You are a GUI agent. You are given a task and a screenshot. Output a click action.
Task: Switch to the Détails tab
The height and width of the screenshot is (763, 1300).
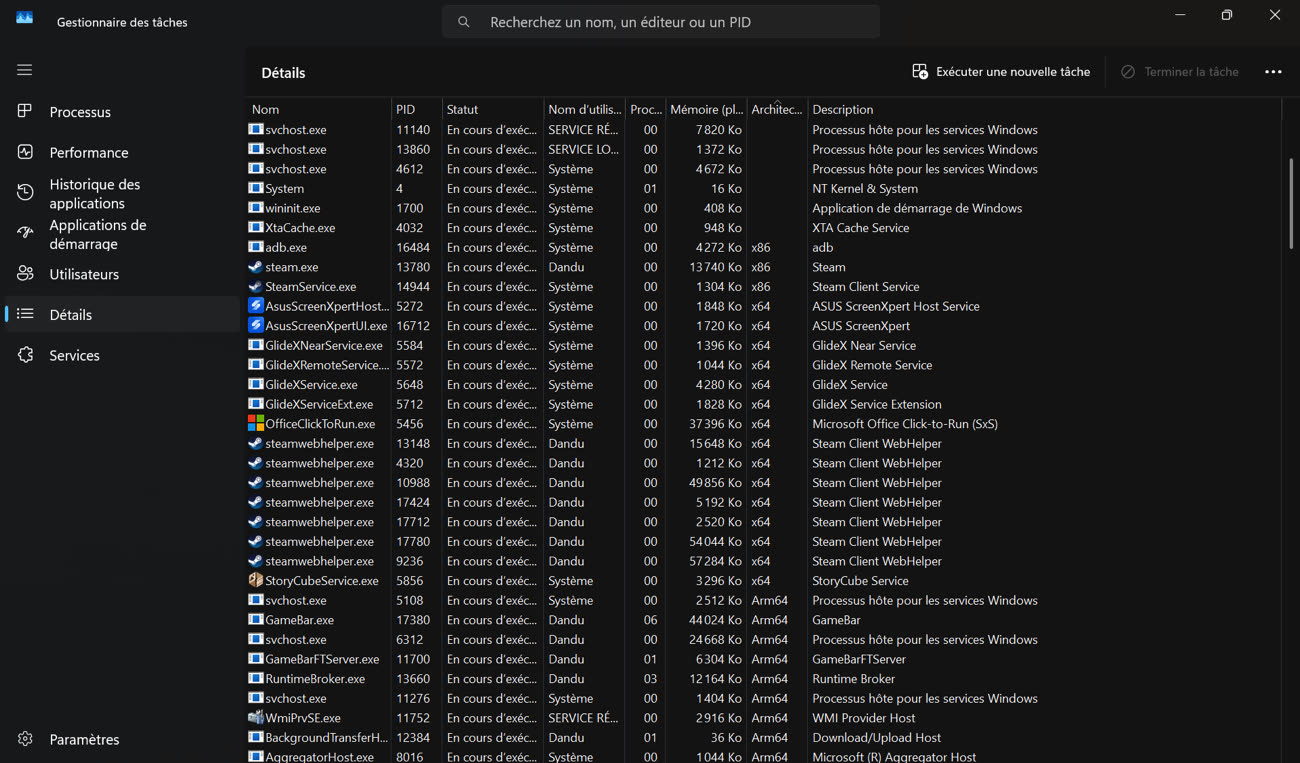click(x=70, y=314)
